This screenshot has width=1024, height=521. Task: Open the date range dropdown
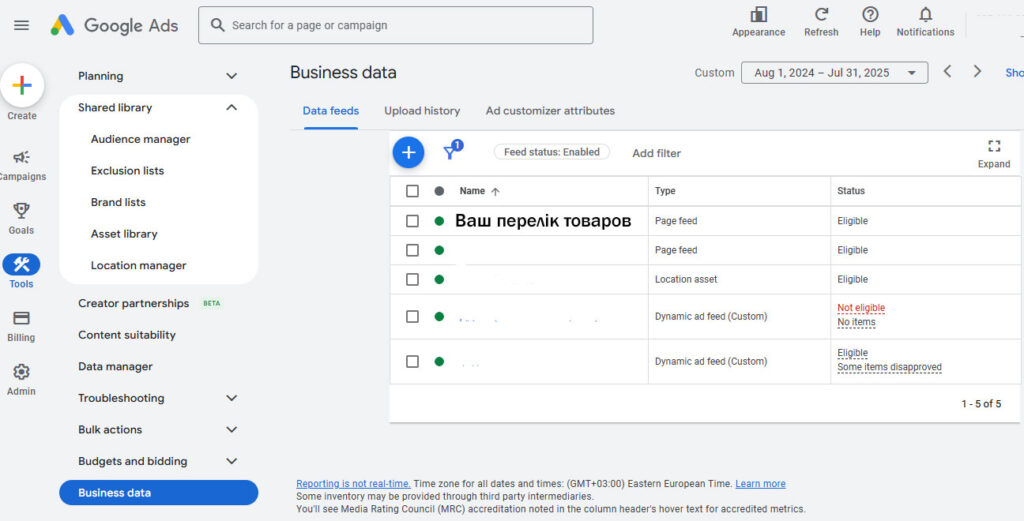[x=834, y=73]
